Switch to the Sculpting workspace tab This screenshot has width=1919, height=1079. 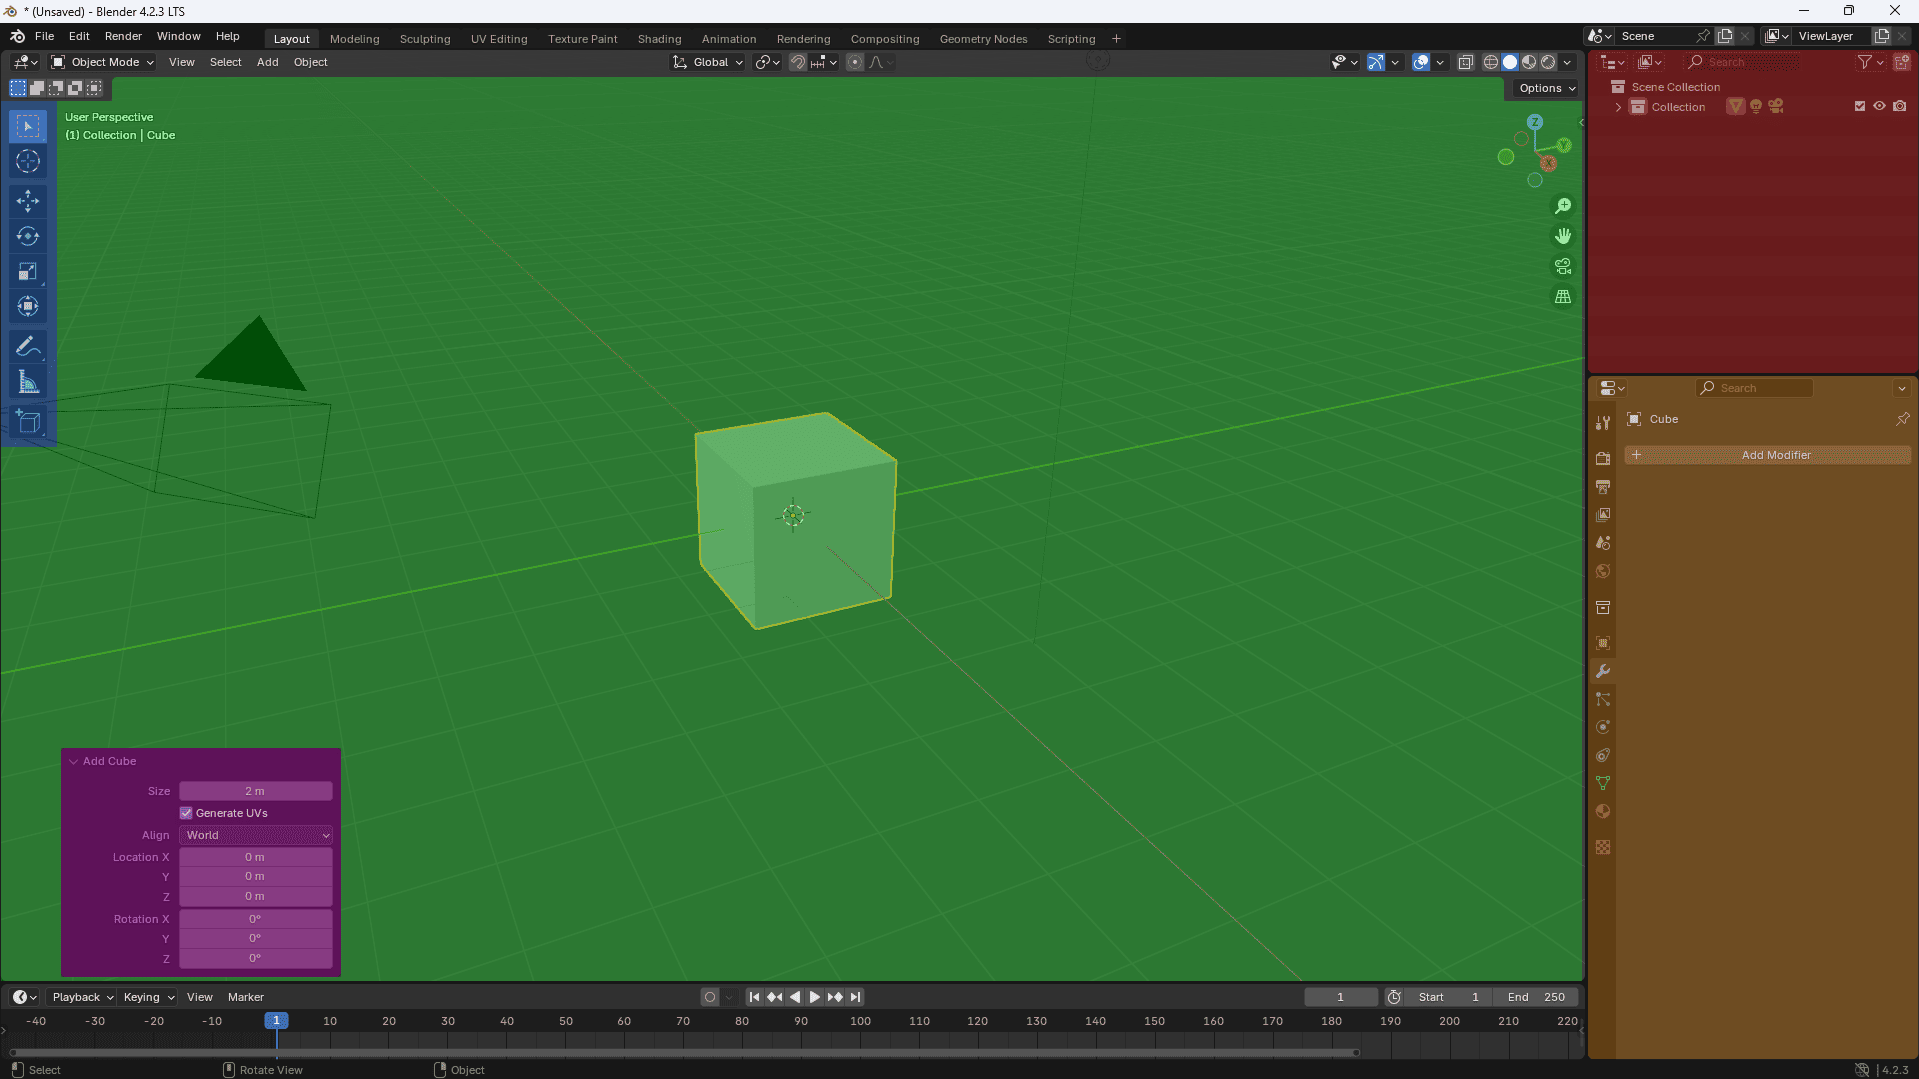(x=424, y=39)
